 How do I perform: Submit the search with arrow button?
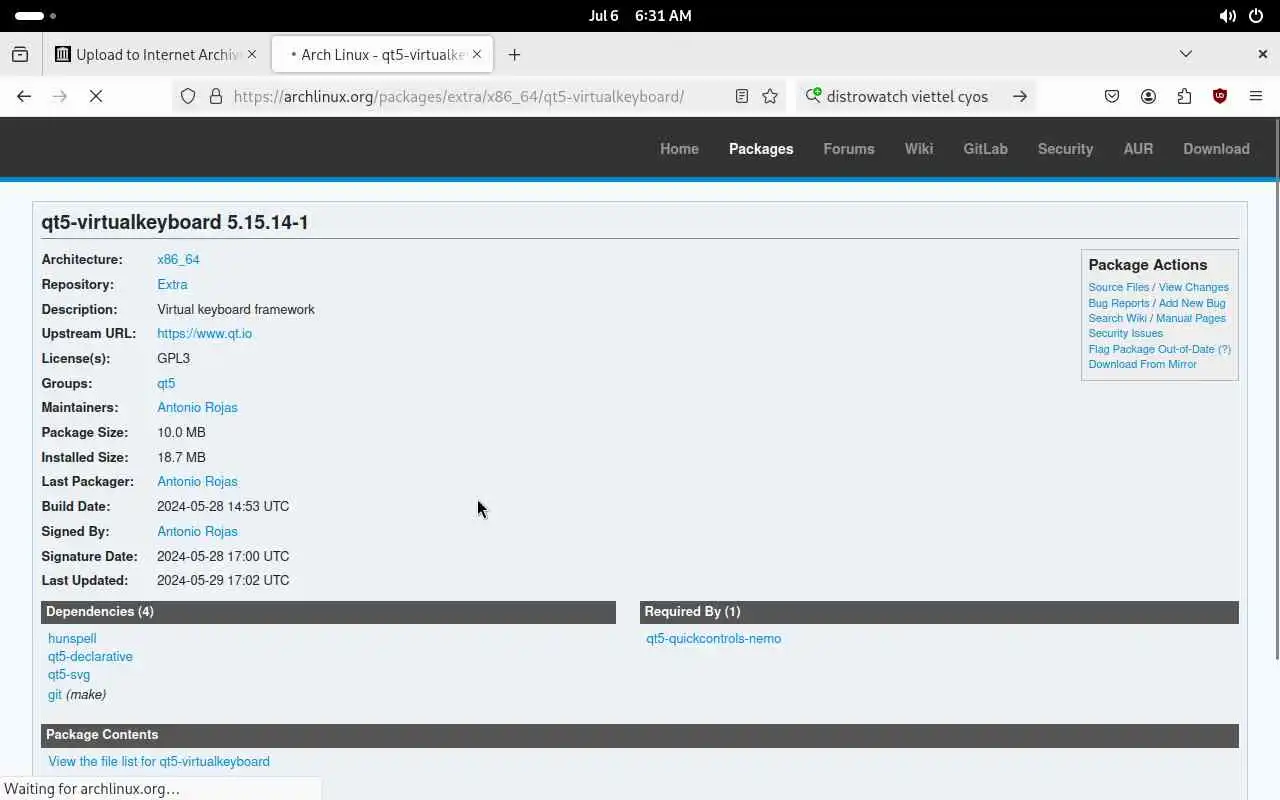[1020, 96]
